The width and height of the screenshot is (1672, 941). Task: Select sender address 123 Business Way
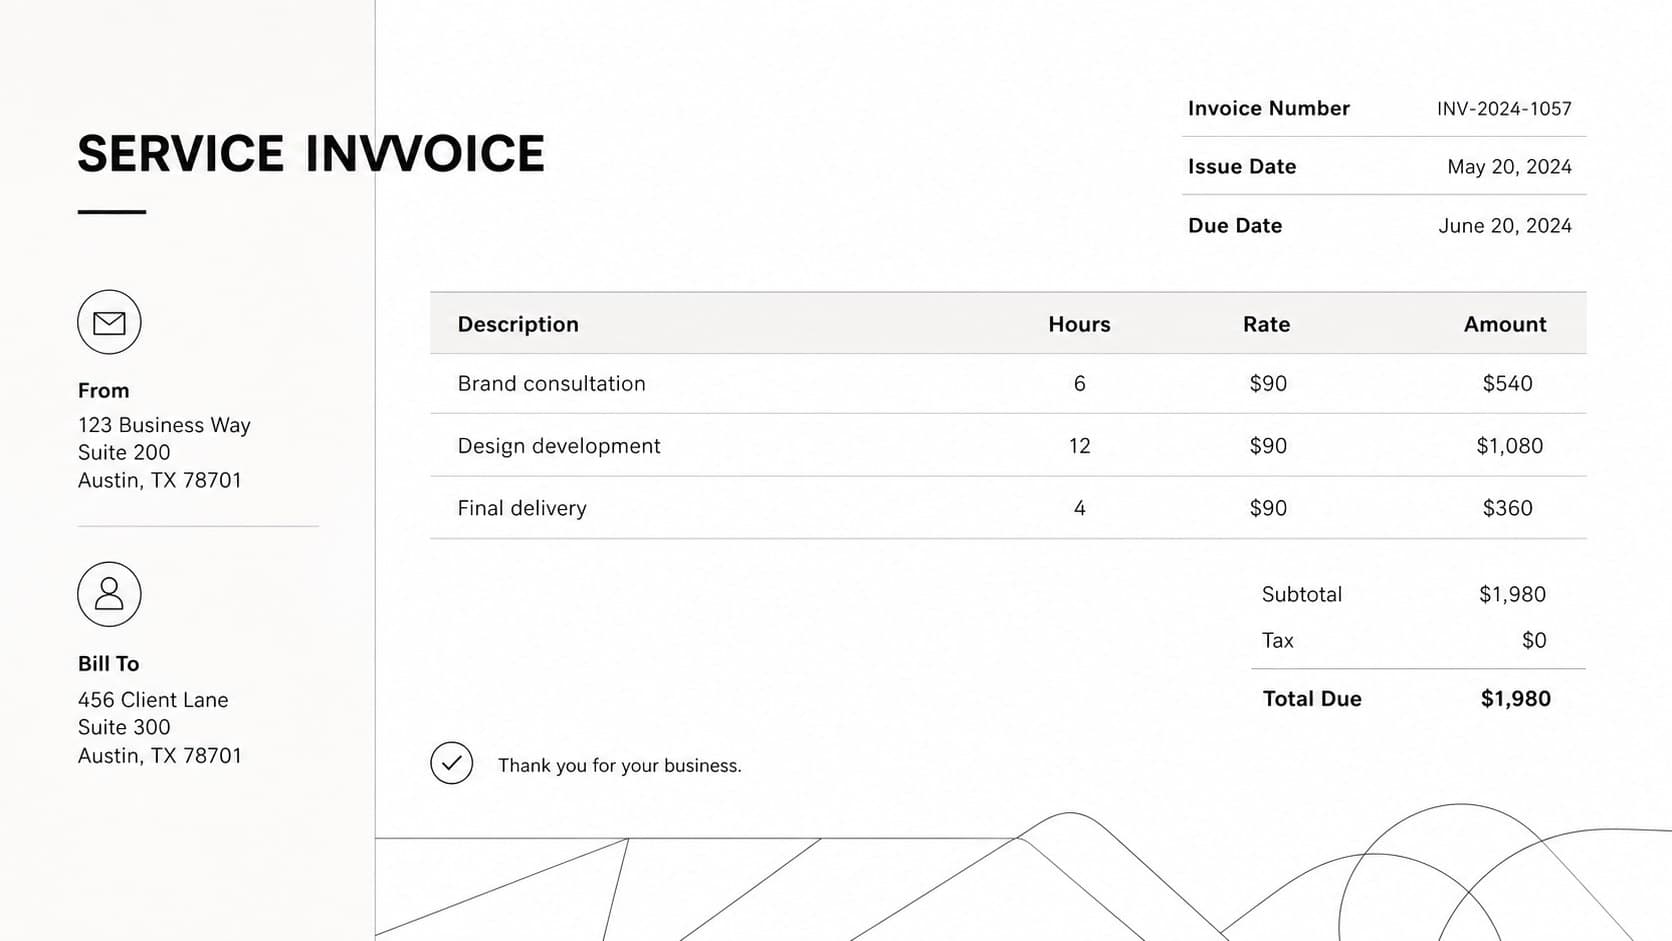click(x=164, y=425)
